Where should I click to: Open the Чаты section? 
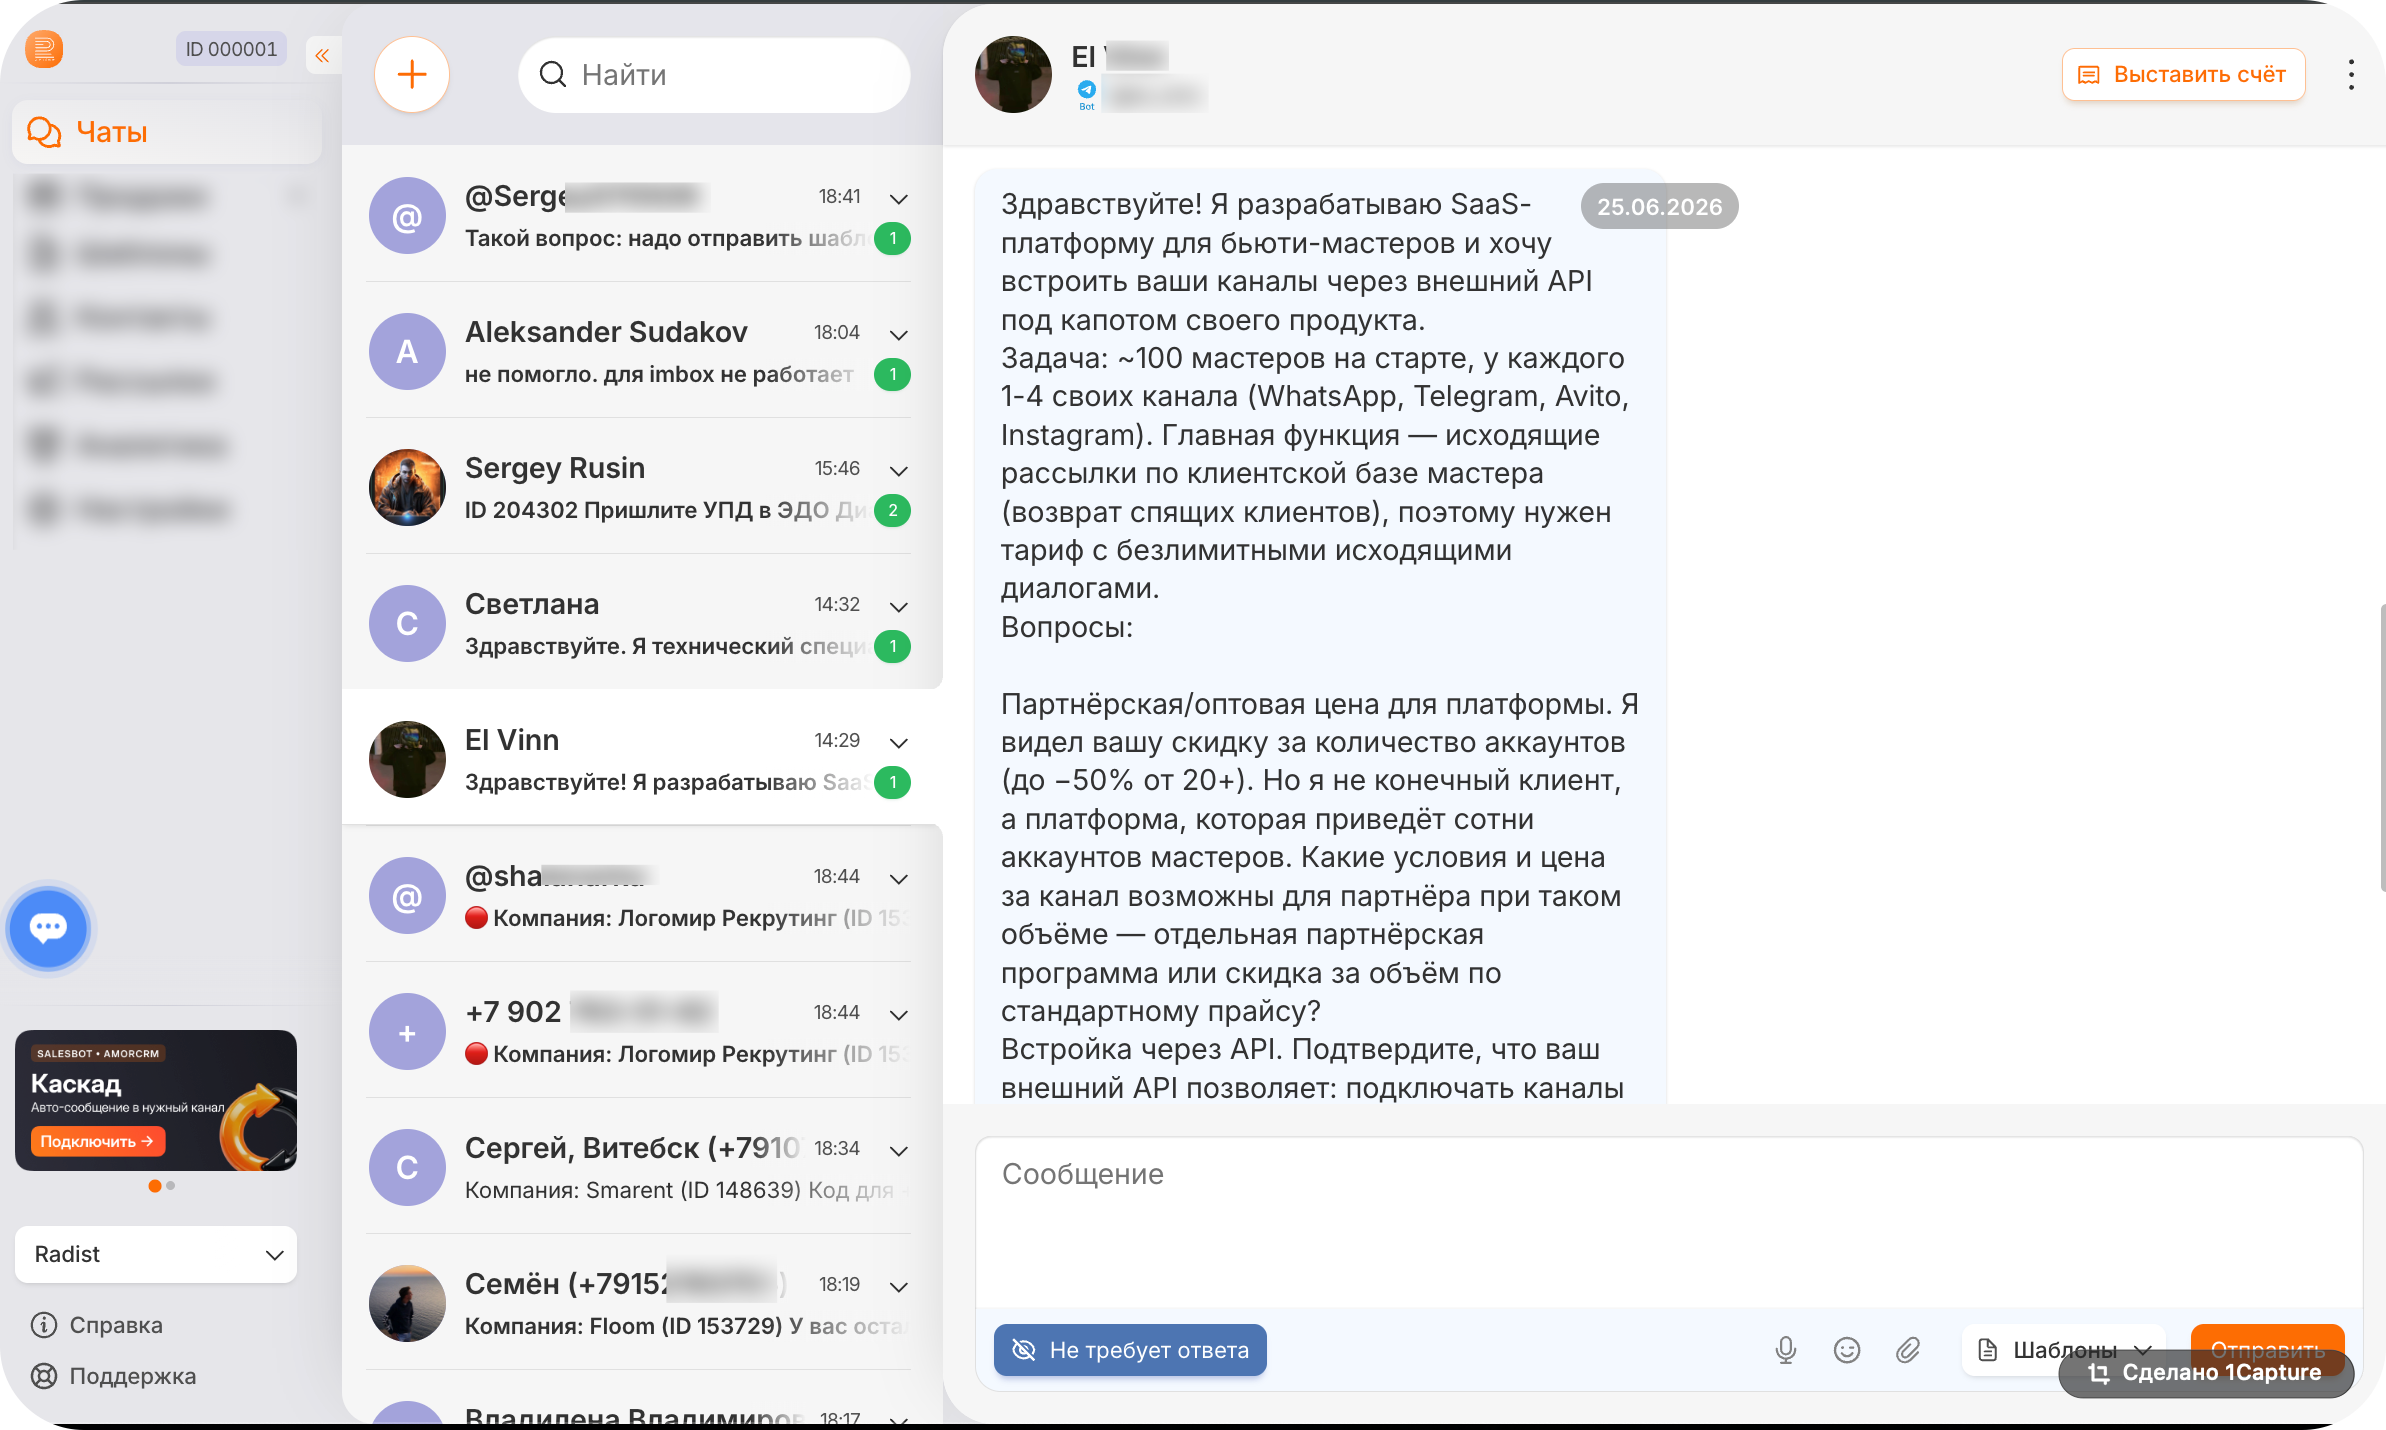(166, 132)
